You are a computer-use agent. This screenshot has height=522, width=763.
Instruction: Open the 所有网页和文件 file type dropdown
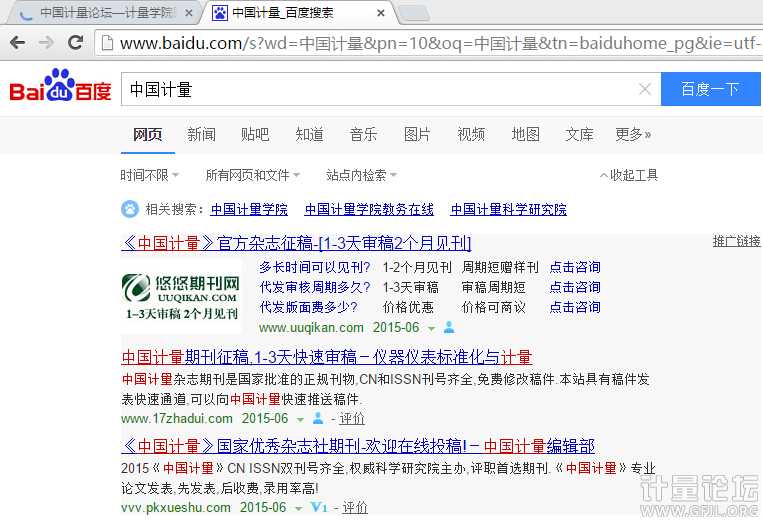(x=253, y=175)
